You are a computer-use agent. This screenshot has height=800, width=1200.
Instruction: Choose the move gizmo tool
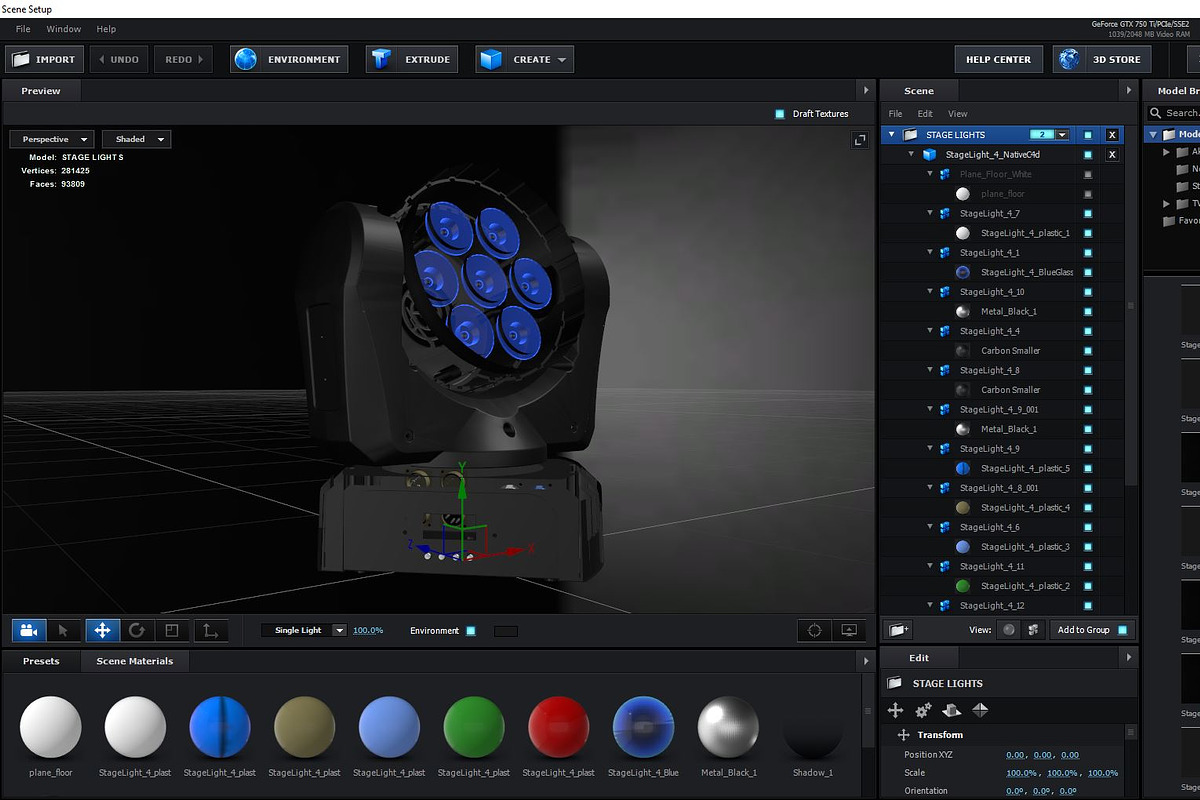pos(103,630)
